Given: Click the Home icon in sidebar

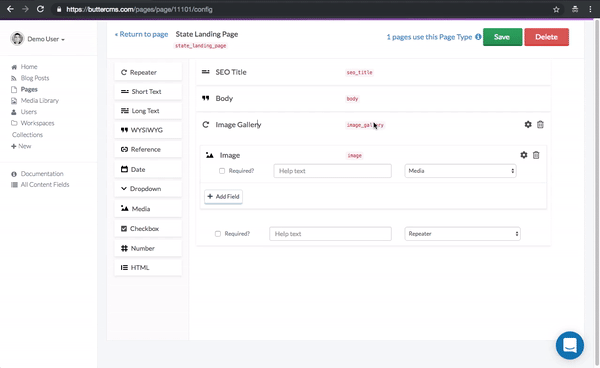Looking at the screenshot, I should pyautogui.click(x=14, y=67).
